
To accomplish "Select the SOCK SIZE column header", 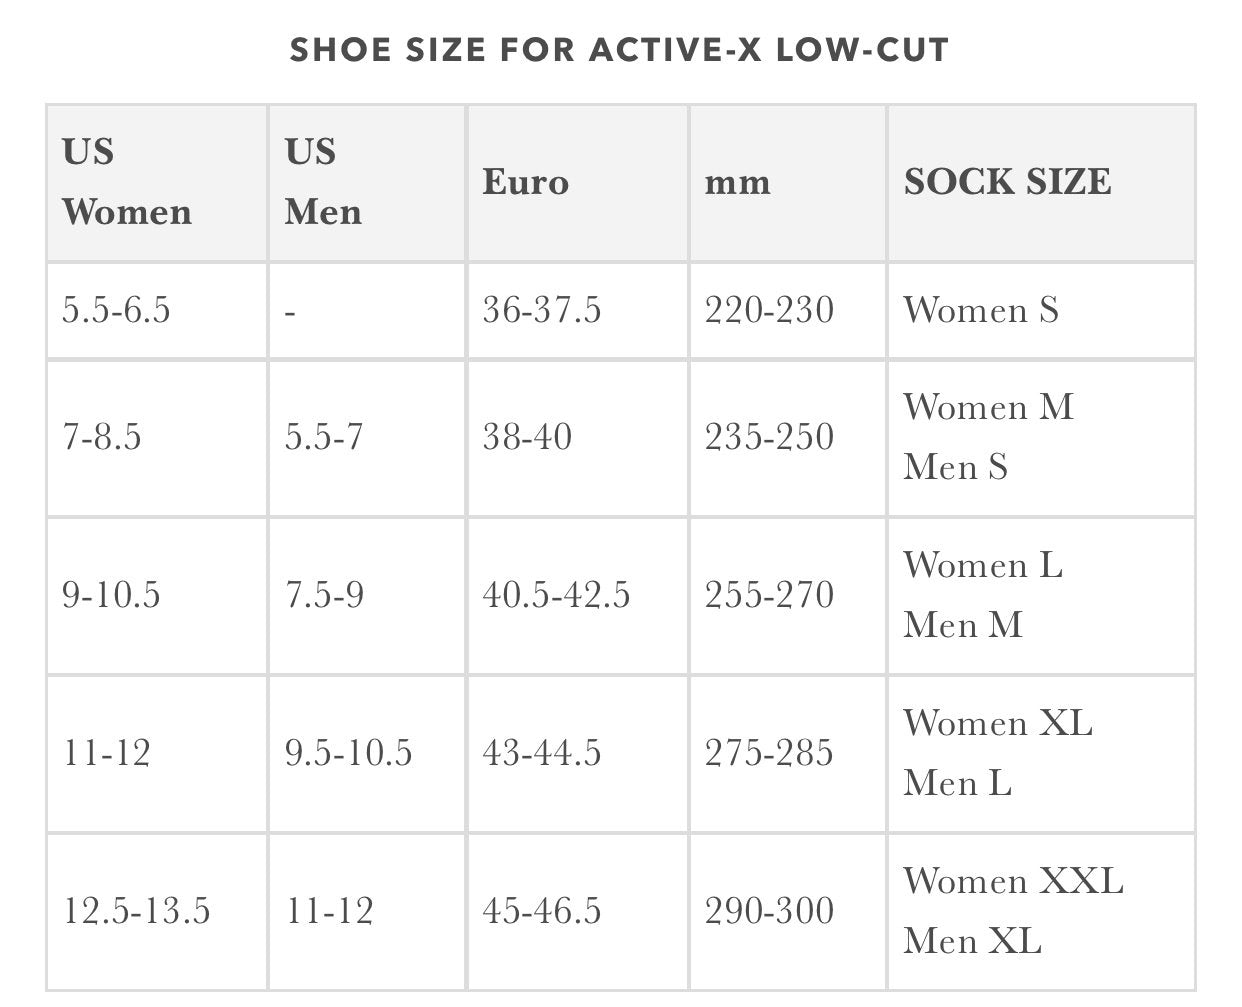I will pos(1007,182).
